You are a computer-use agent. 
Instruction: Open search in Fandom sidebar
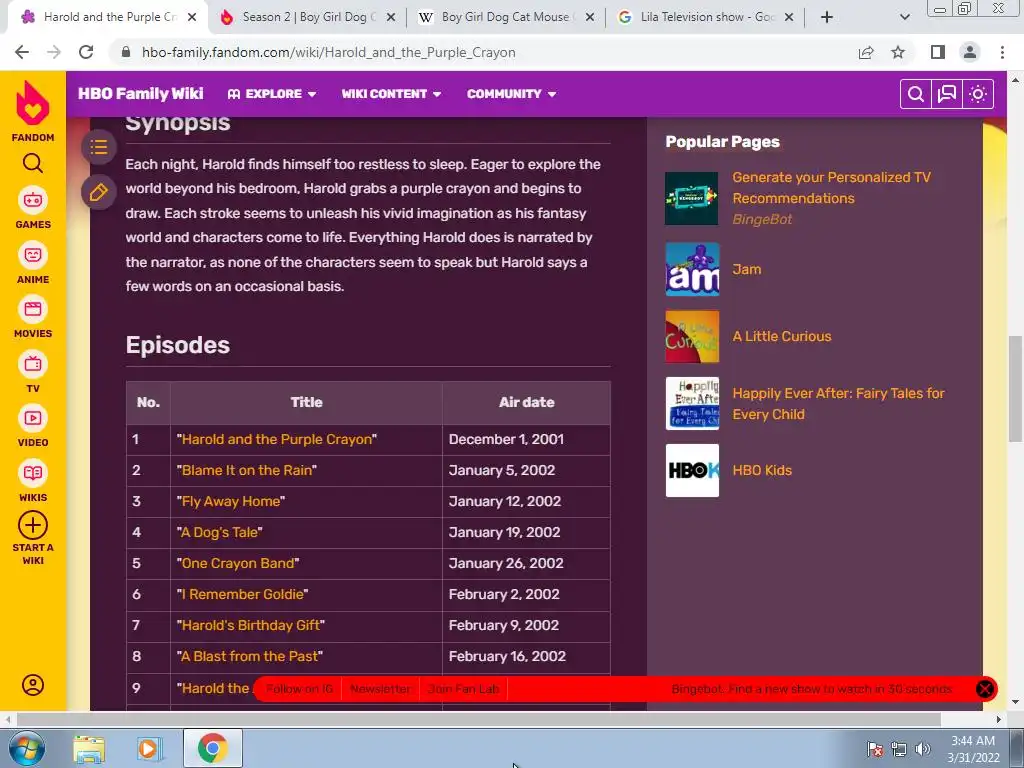coord(33,163)
